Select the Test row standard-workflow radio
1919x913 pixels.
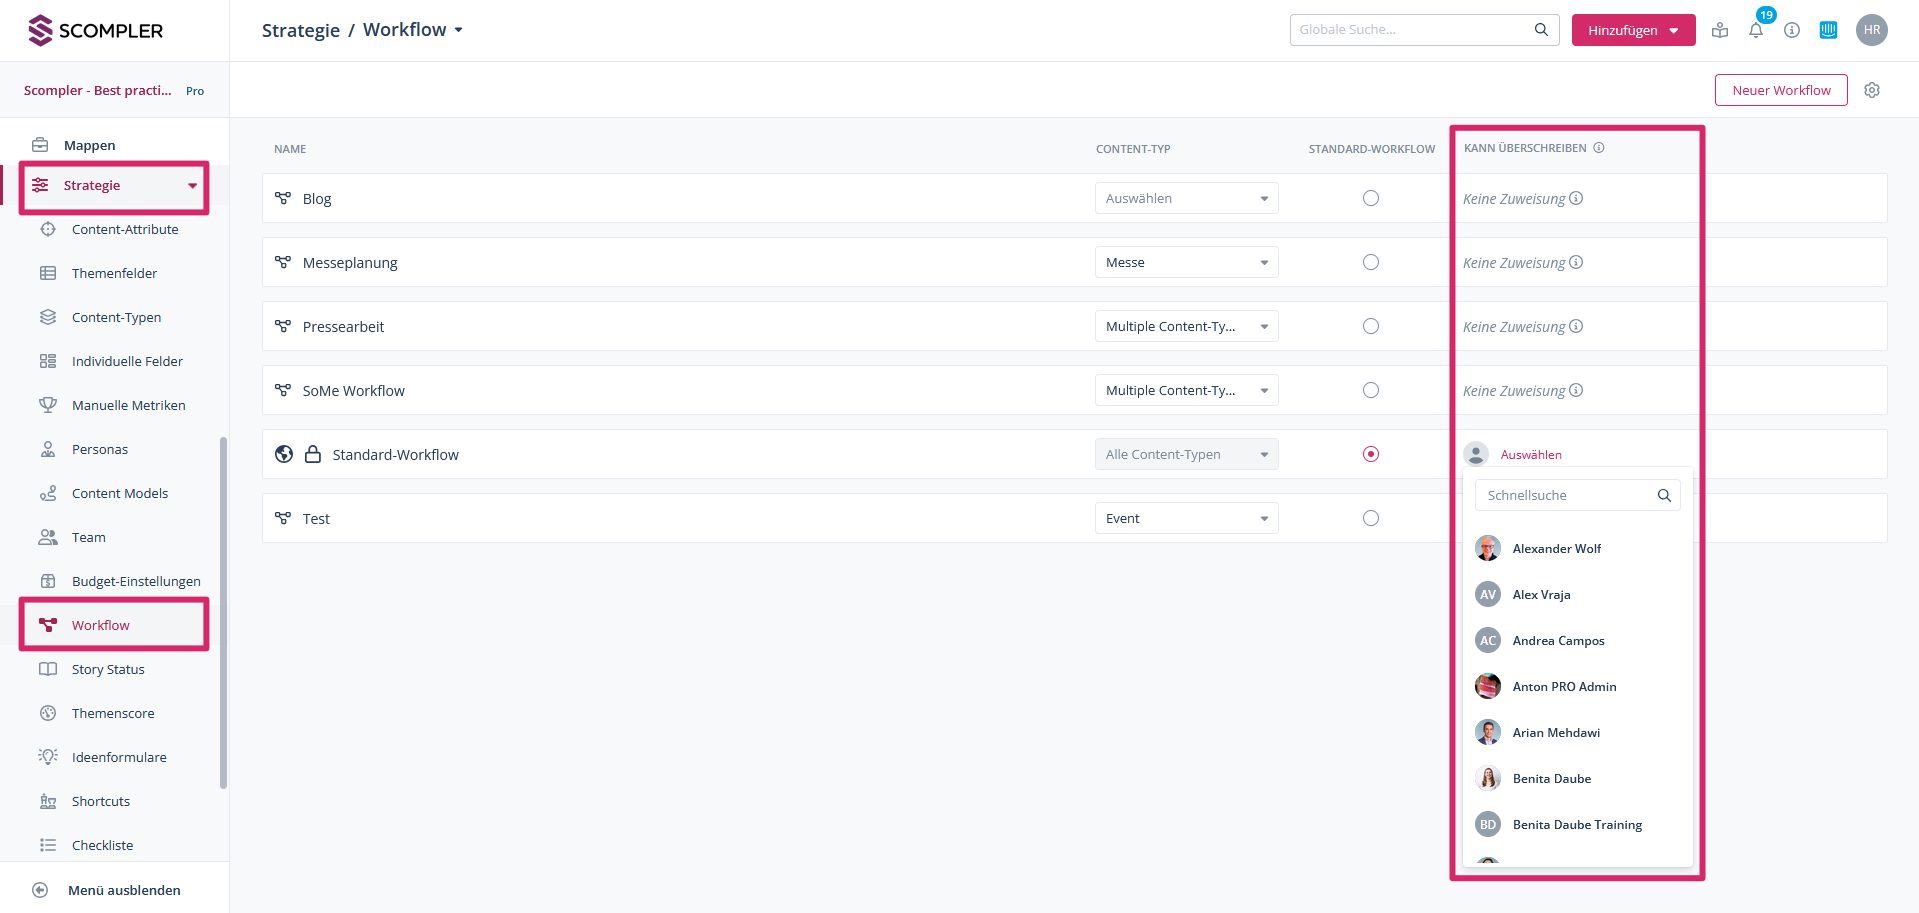pyautogui.click(x=1370, y=518)
